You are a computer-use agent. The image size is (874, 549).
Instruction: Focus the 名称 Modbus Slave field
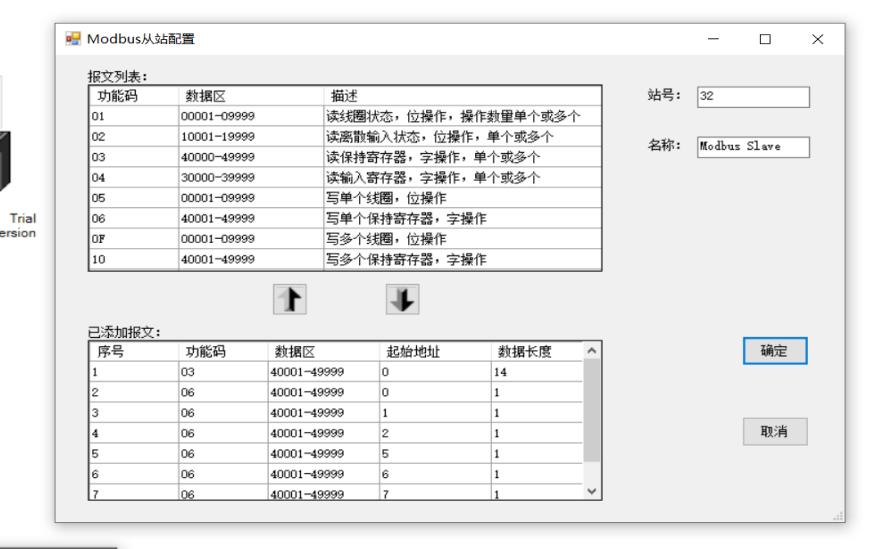click(x=753, y=147)
